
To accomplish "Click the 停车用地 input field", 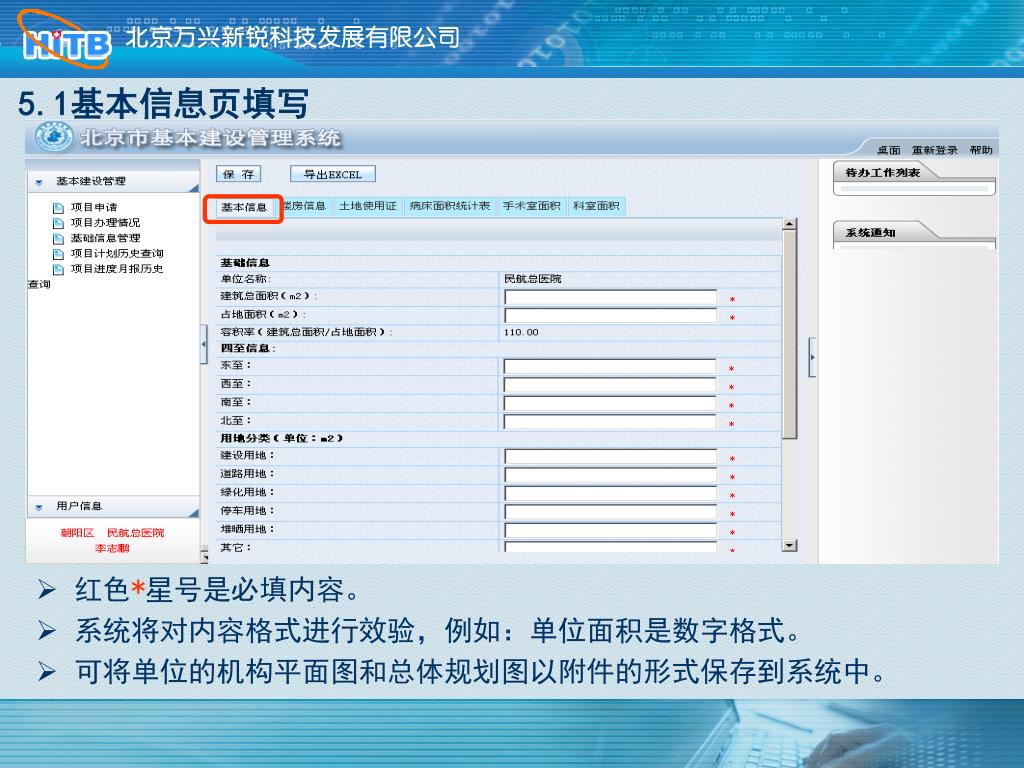I will [610, 512].
